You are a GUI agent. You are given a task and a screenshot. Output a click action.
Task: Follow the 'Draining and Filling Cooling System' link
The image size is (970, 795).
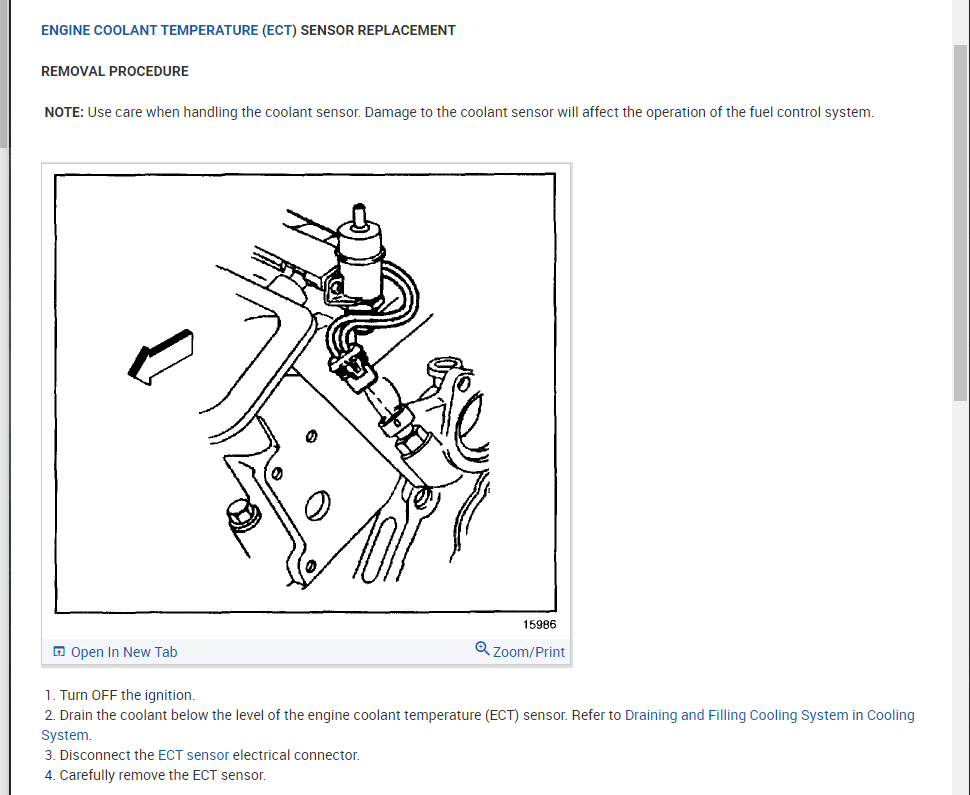point(736,715)
